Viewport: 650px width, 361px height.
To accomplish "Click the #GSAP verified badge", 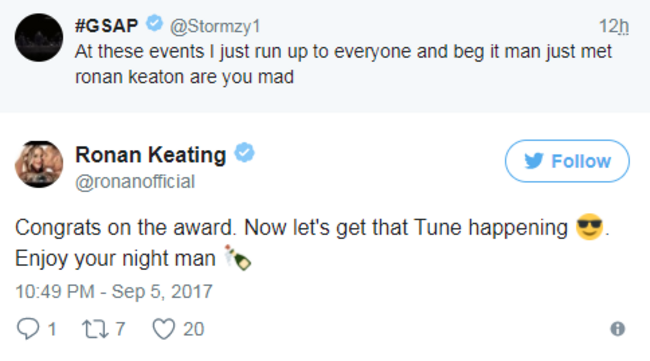I will 155,23.
